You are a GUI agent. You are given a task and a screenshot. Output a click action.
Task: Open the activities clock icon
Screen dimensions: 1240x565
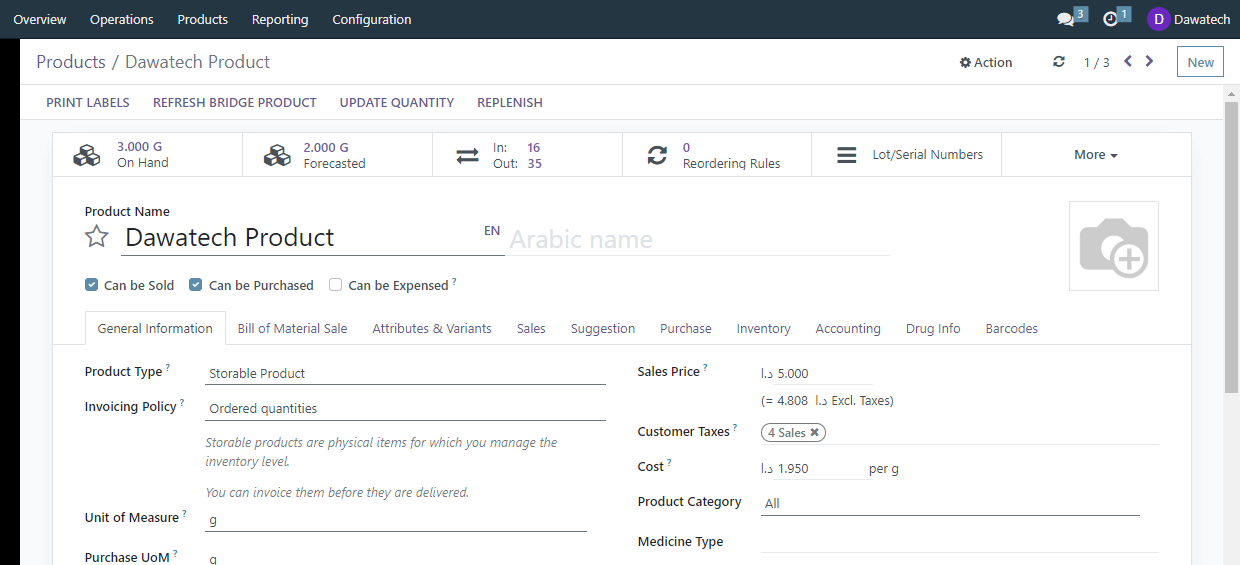point(1110,19)
